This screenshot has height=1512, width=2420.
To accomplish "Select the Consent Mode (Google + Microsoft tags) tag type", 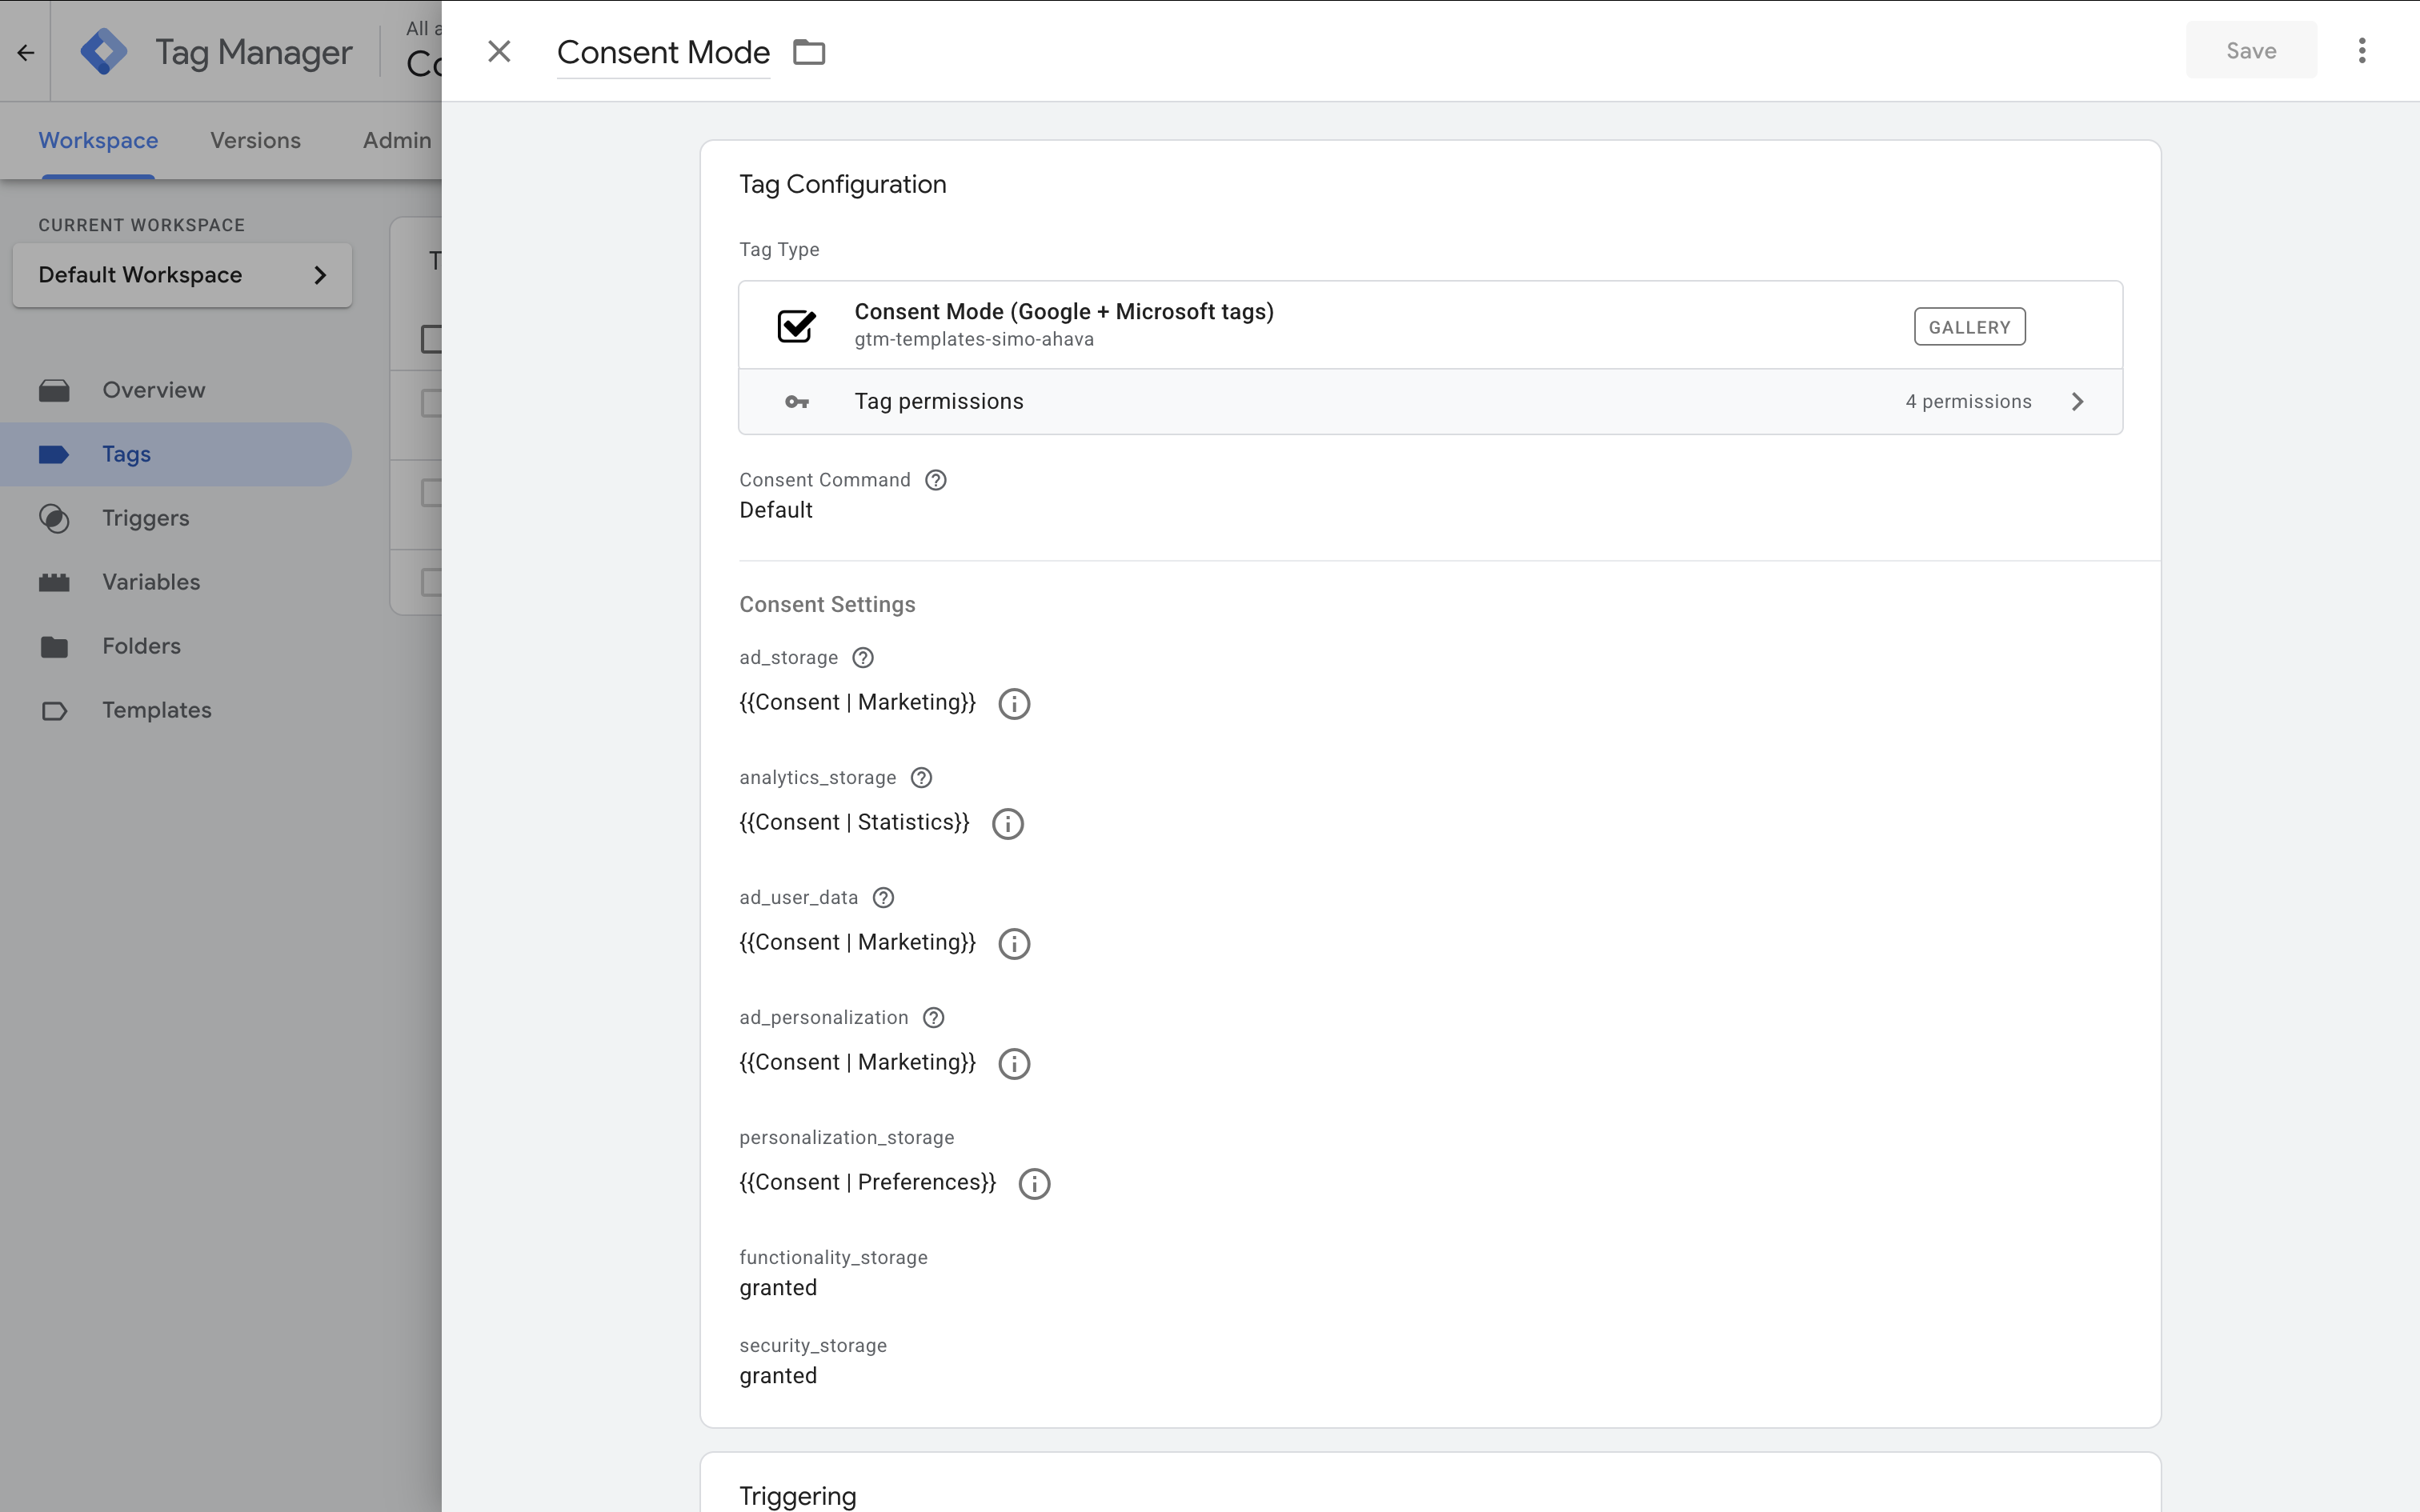I will (x=1430, y=325).
